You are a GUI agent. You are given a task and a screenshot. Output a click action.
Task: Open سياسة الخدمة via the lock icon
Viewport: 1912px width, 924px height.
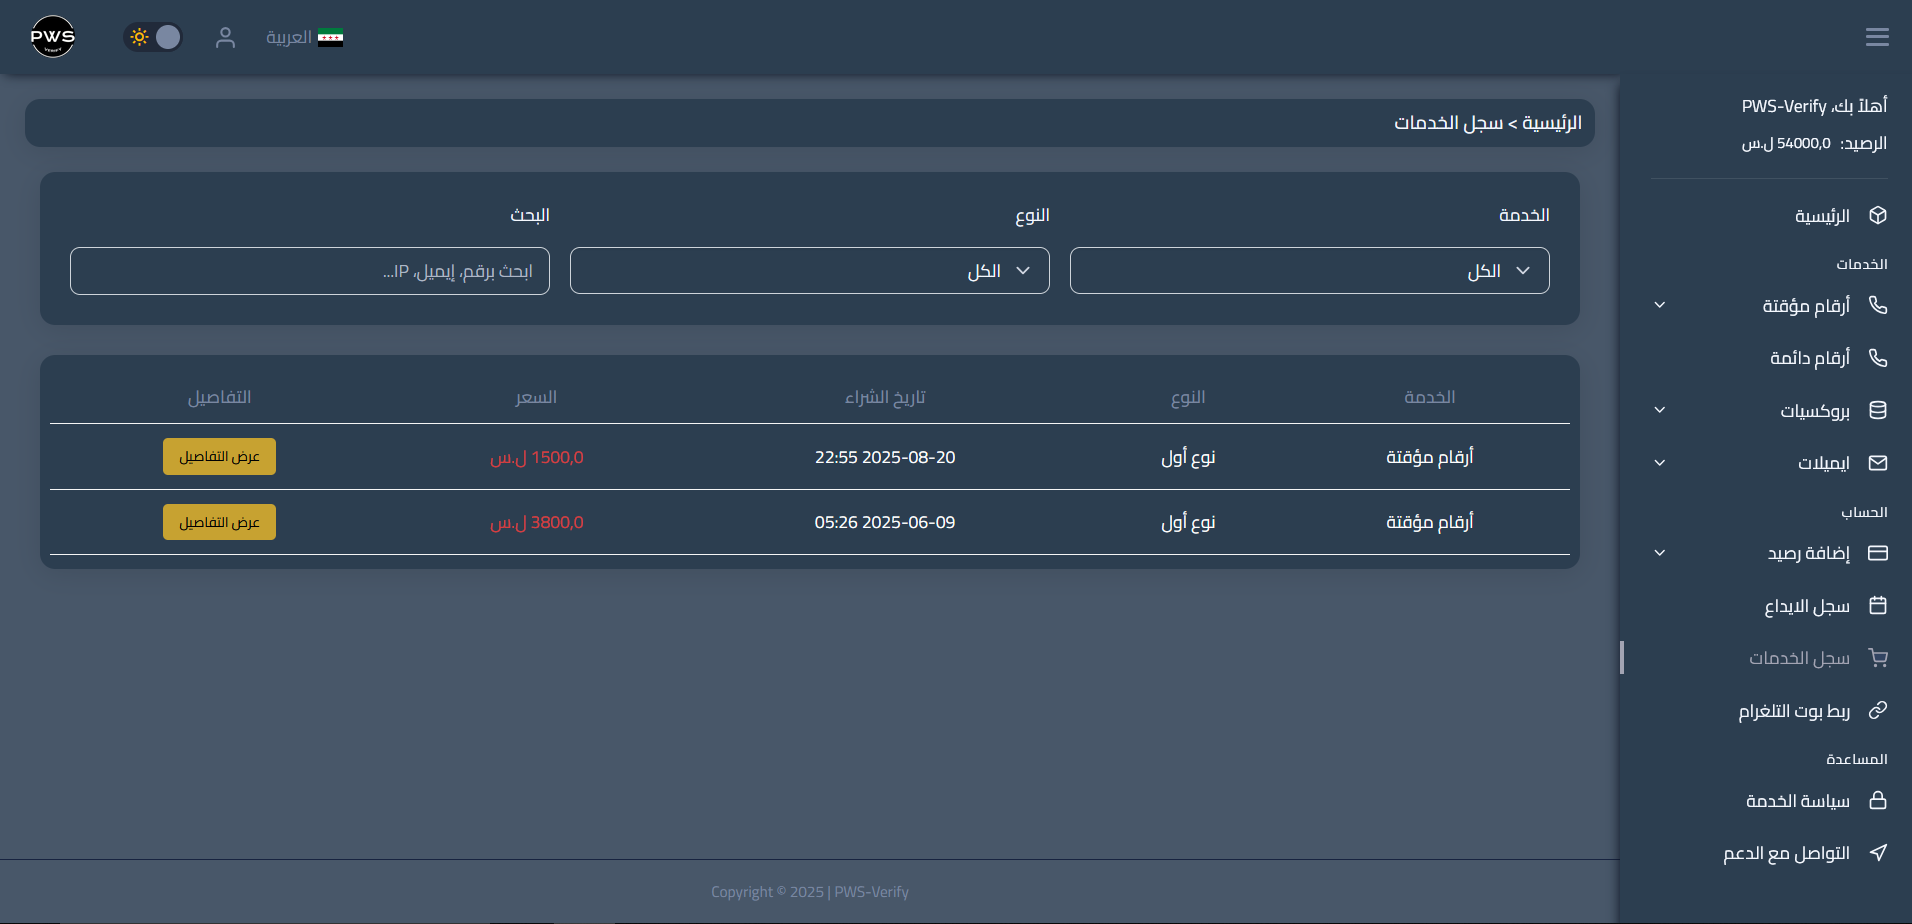click(x=1878, y=800)
